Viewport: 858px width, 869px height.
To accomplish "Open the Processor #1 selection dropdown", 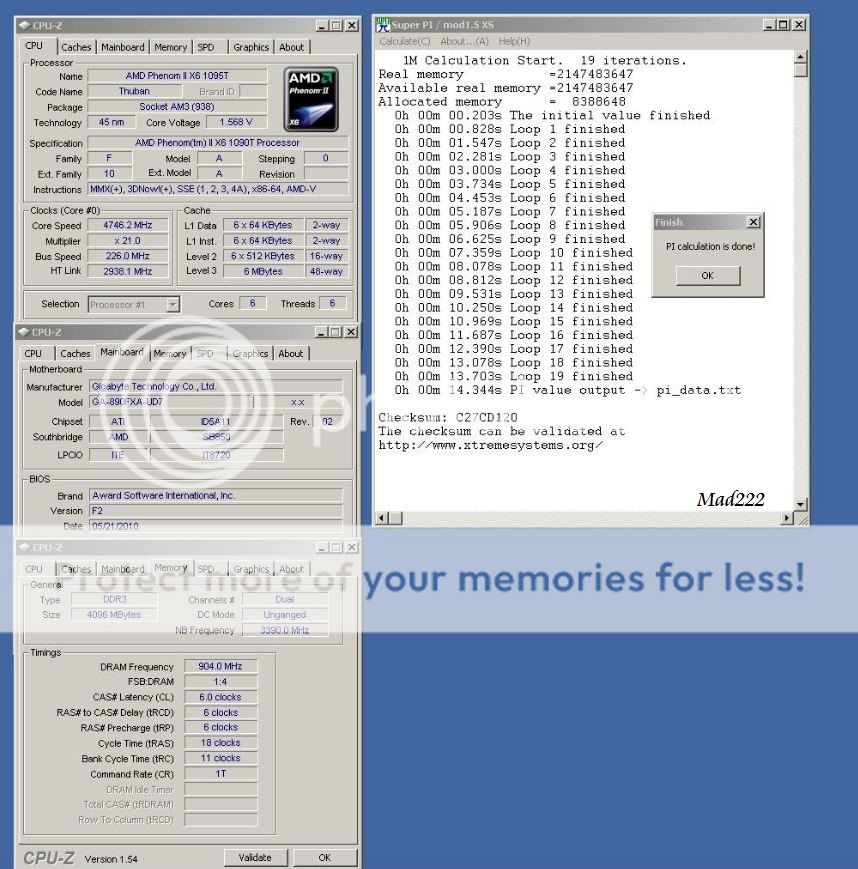I will (x=173, y=304).
